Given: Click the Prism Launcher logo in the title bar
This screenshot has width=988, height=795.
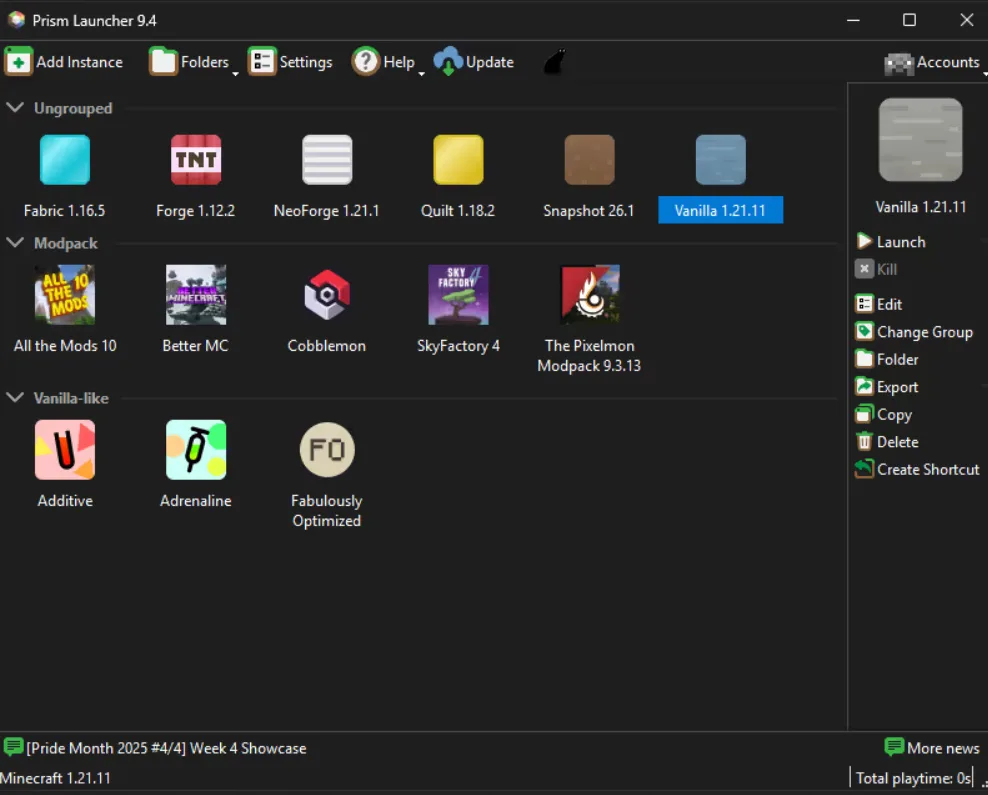Looking at the screenshot, I should (16, 20).
